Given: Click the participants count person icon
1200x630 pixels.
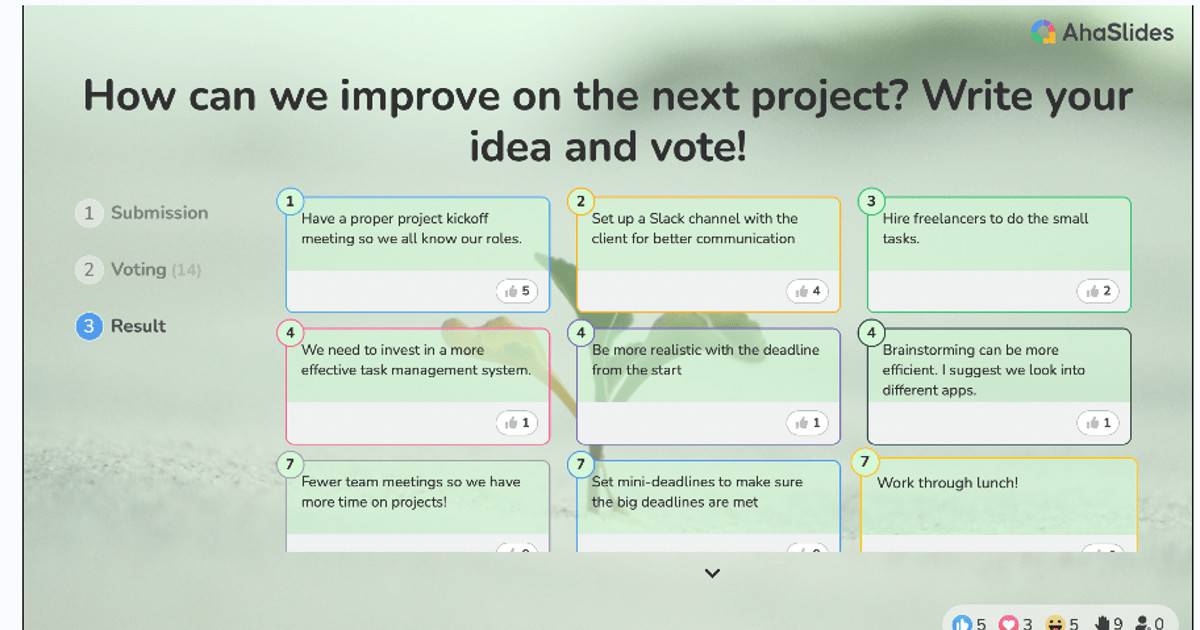Looking at the screenshot, I should 1143,623.
